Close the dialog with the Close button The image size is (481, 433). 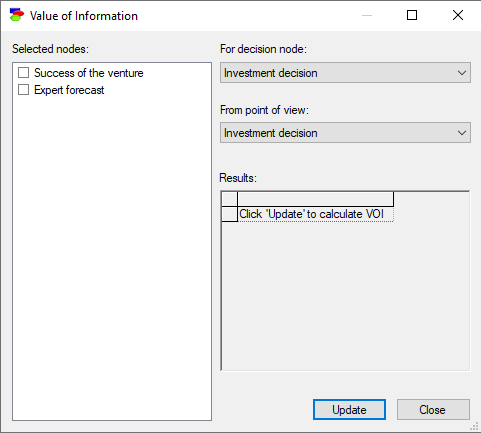point(433,410)
